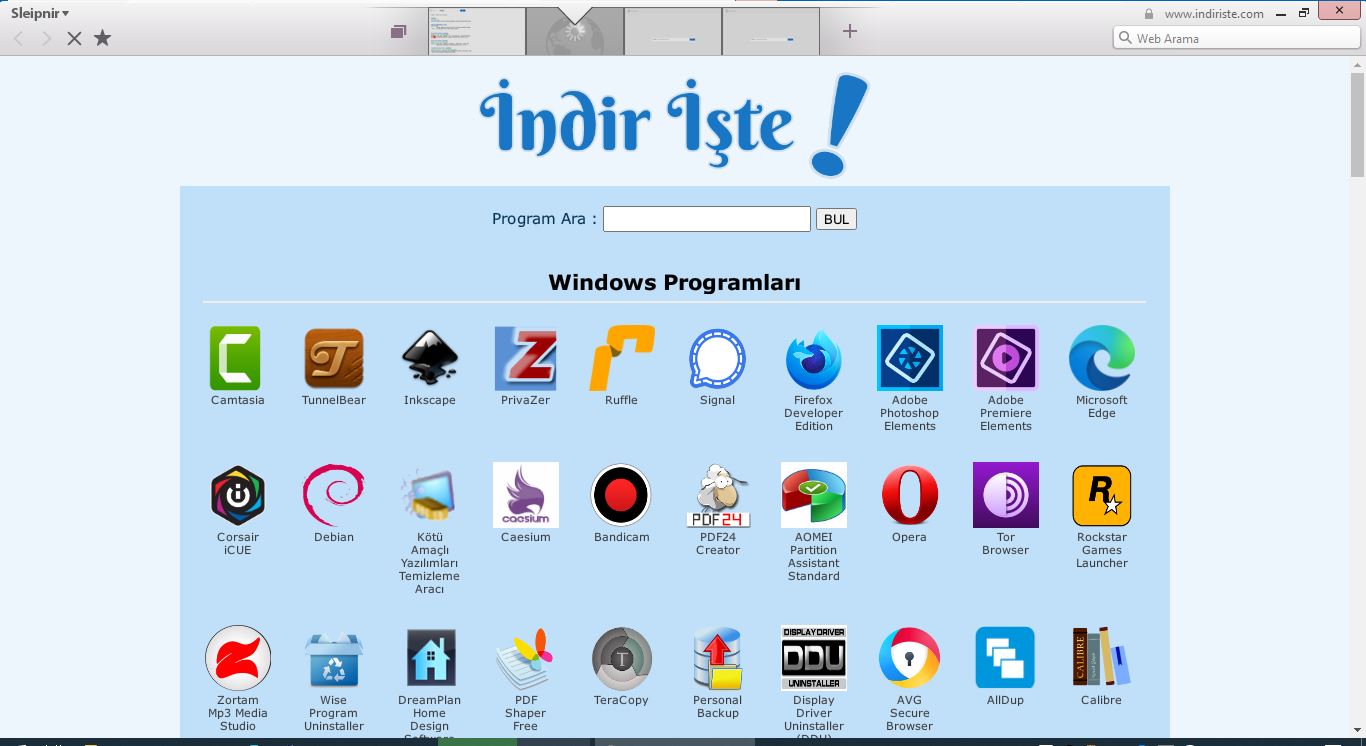Open Display Driver Uninstaller icon
The width and height of the screenshot is (1366, 746).
tap(814, 658)
